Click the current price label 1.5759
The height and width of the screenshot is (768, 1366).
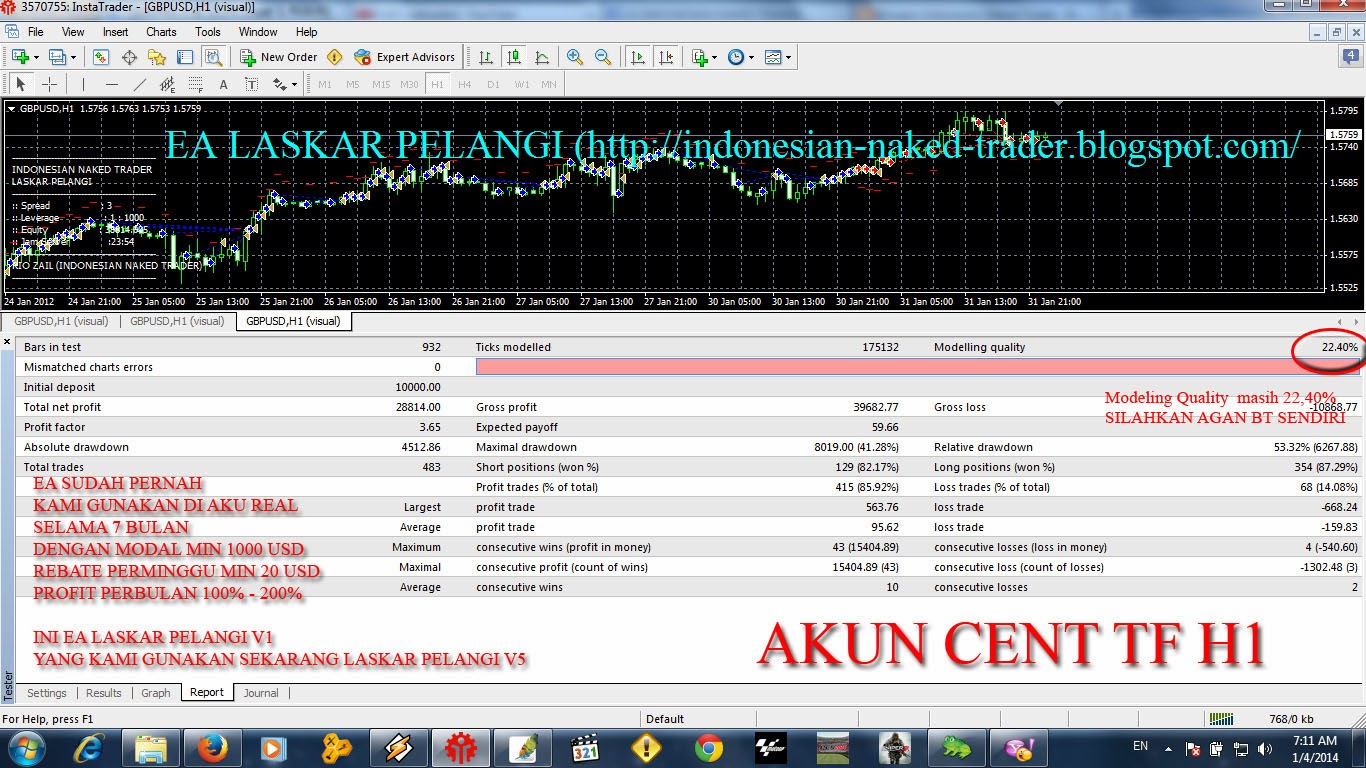1344,134
